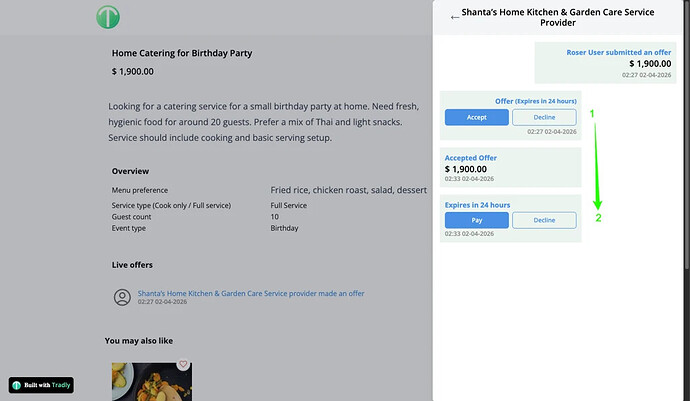
Task: Open the food thumbnail under You may also like
Action: tap(151, 381)
